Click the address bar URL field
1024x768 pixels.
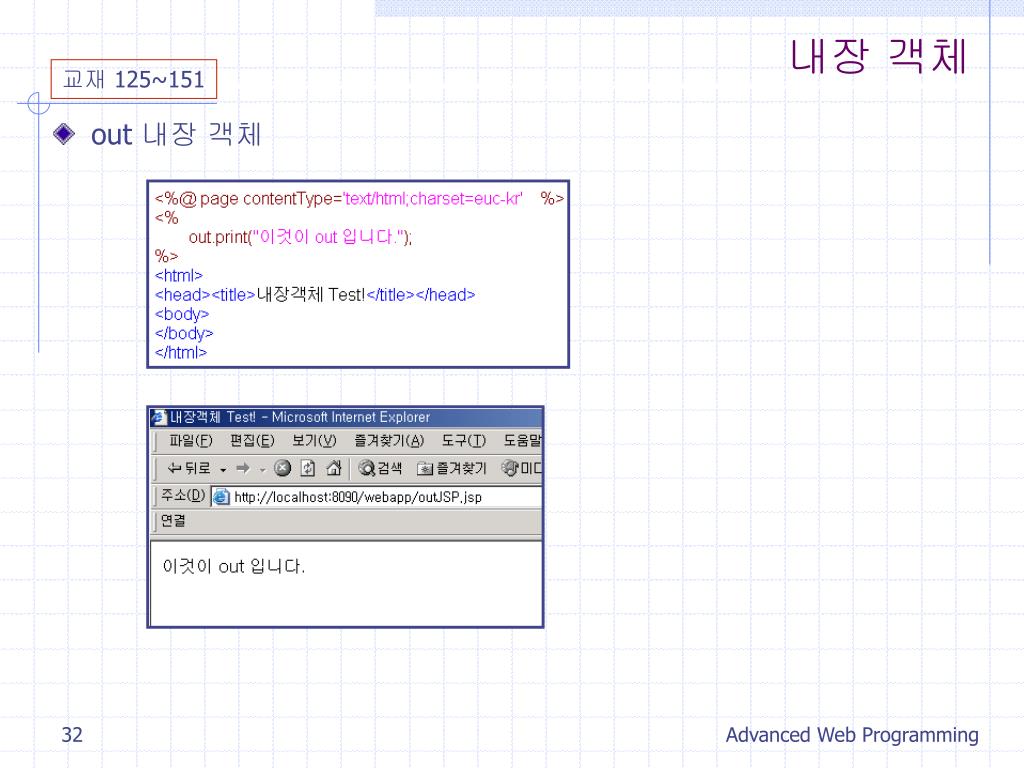pyautogui.click(x=376, y=497)
